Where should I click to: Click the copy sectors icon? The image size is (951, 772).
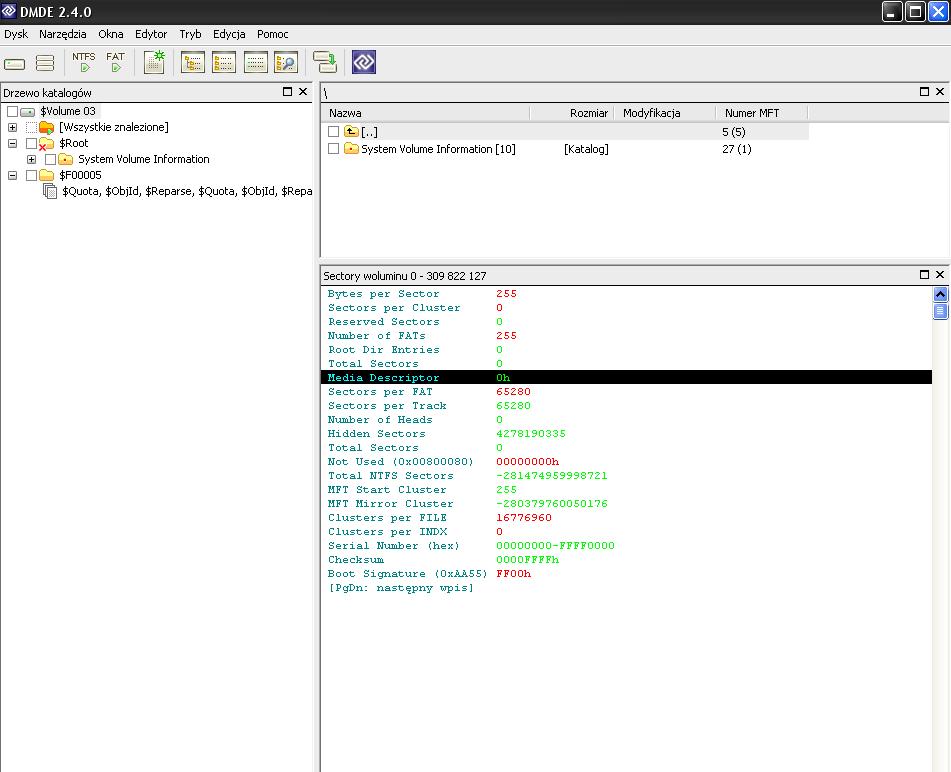[x=324, y=62]
